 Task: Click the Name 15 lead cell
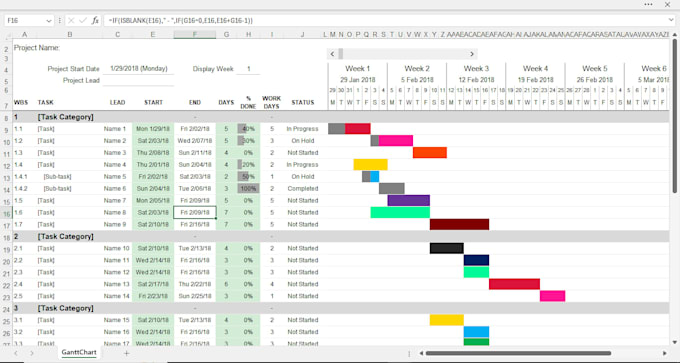click(117, 320)
